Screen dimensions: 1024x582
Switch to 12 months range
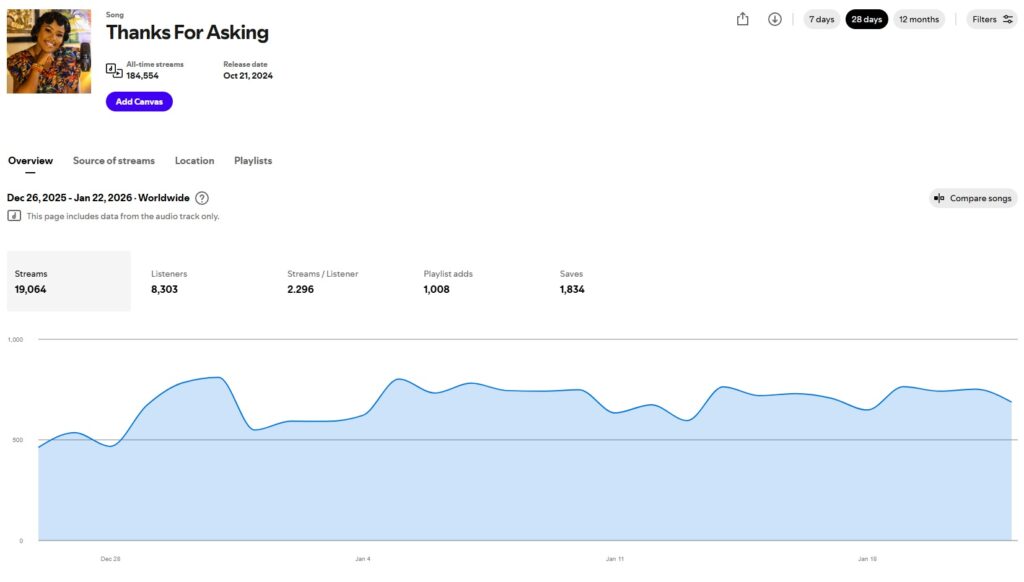coord(918,19)
